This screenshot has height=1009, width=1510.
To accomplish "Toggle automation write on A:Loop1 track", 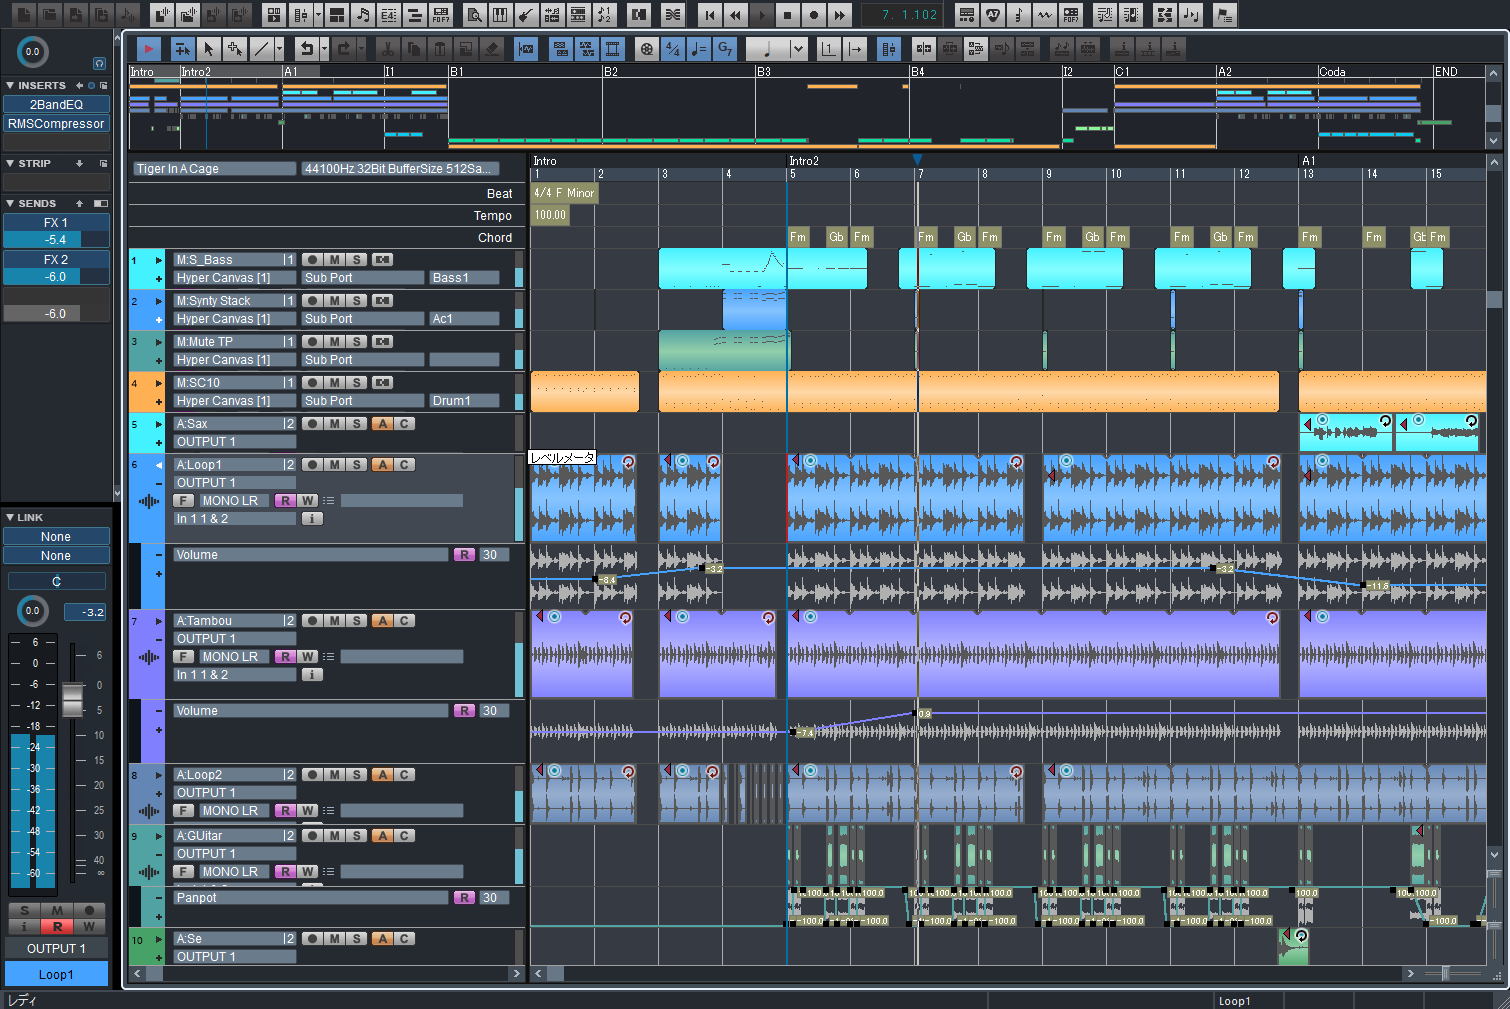I will 307,501.
